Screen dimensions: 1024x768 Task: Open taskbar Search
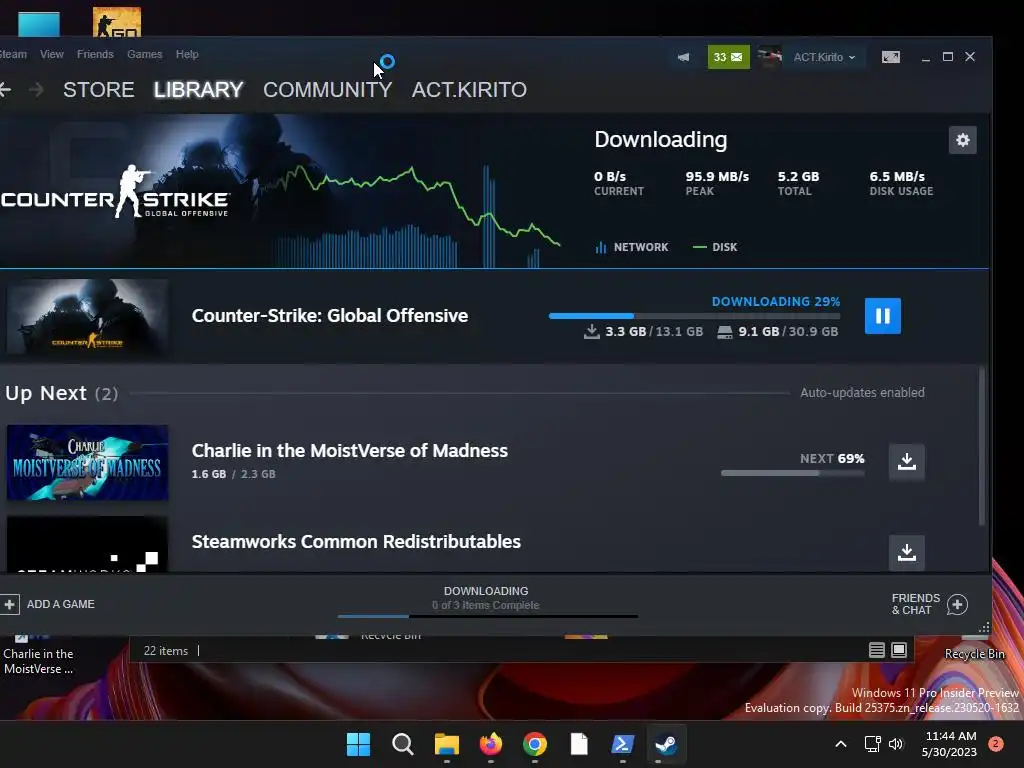point(402,744)
